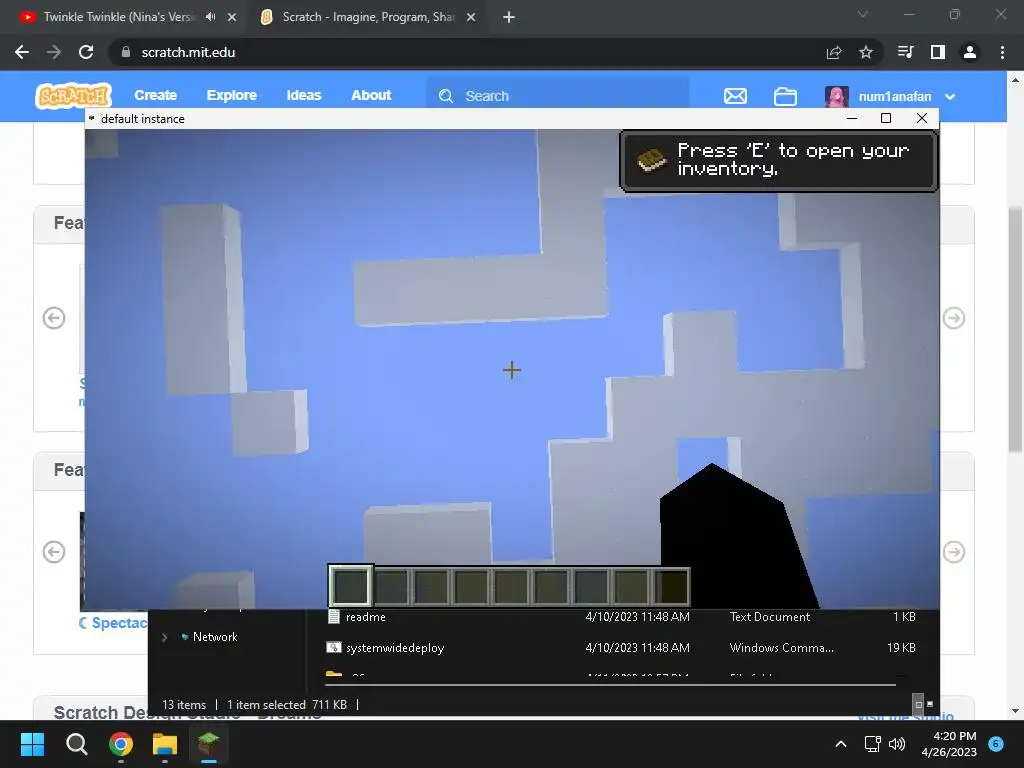Viewport: 1024px width, 768px height.
Task: Open Chrome tab search dropdown arrow
Action: [x=863, y=14]
